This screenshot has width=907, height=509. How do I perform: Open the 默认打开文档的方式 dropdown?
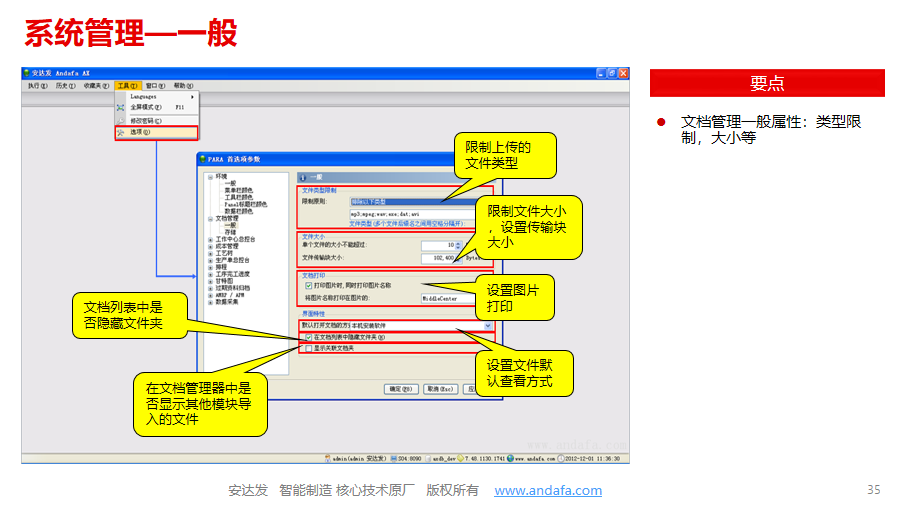pyautogui.click(x=488, y=325)
